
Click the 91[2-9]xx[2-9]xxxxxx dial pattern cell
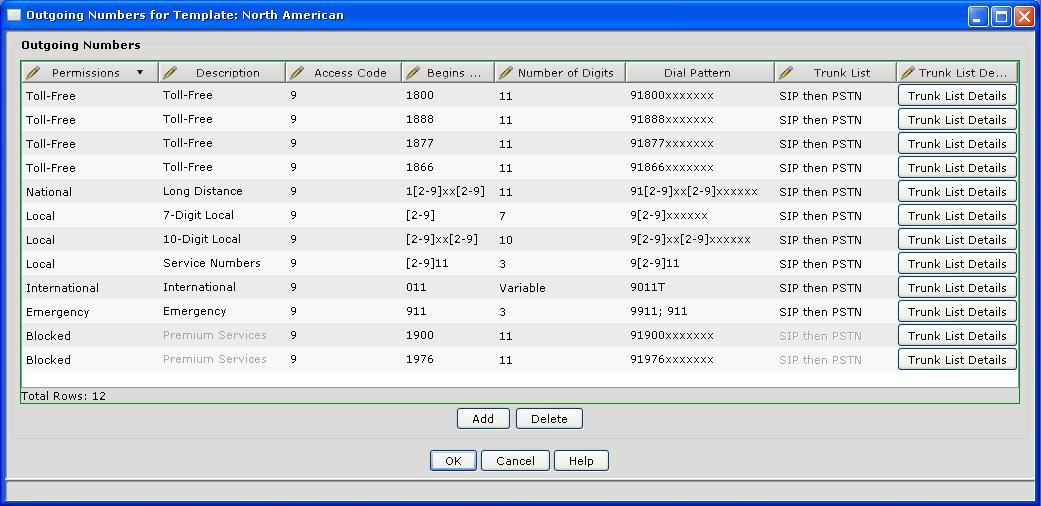700,191
